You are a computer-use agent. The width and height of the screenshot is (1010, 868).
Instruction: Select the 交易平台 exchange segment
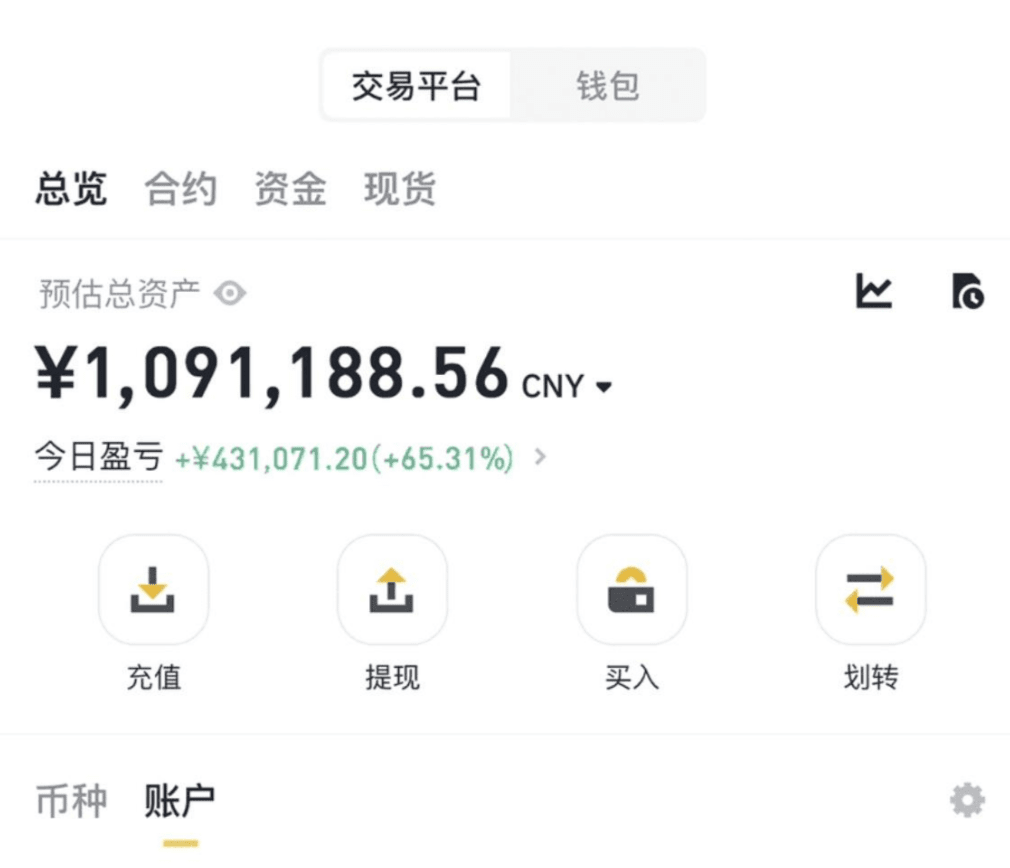416,86
